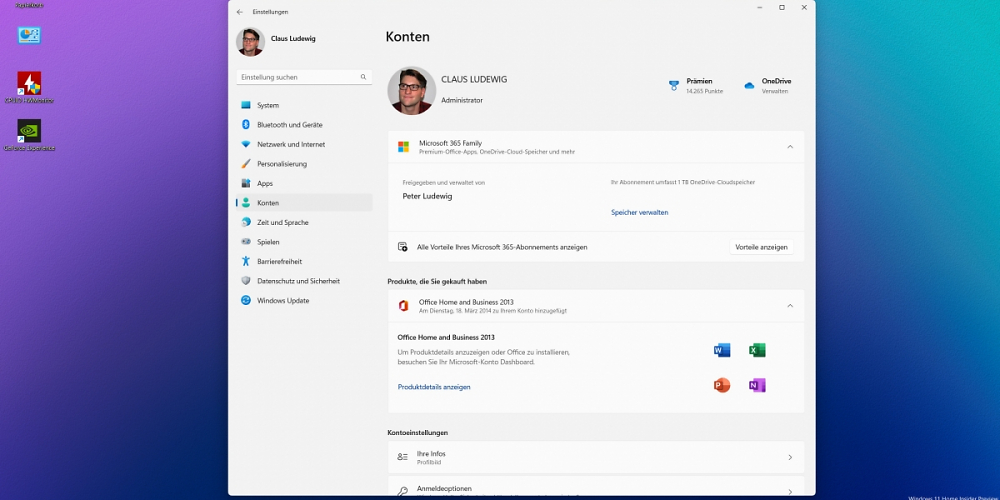Image resolution: width=1000 pixels, height=500 pixels.
Task: Select System in the sidebar
Action: (304, 105)
